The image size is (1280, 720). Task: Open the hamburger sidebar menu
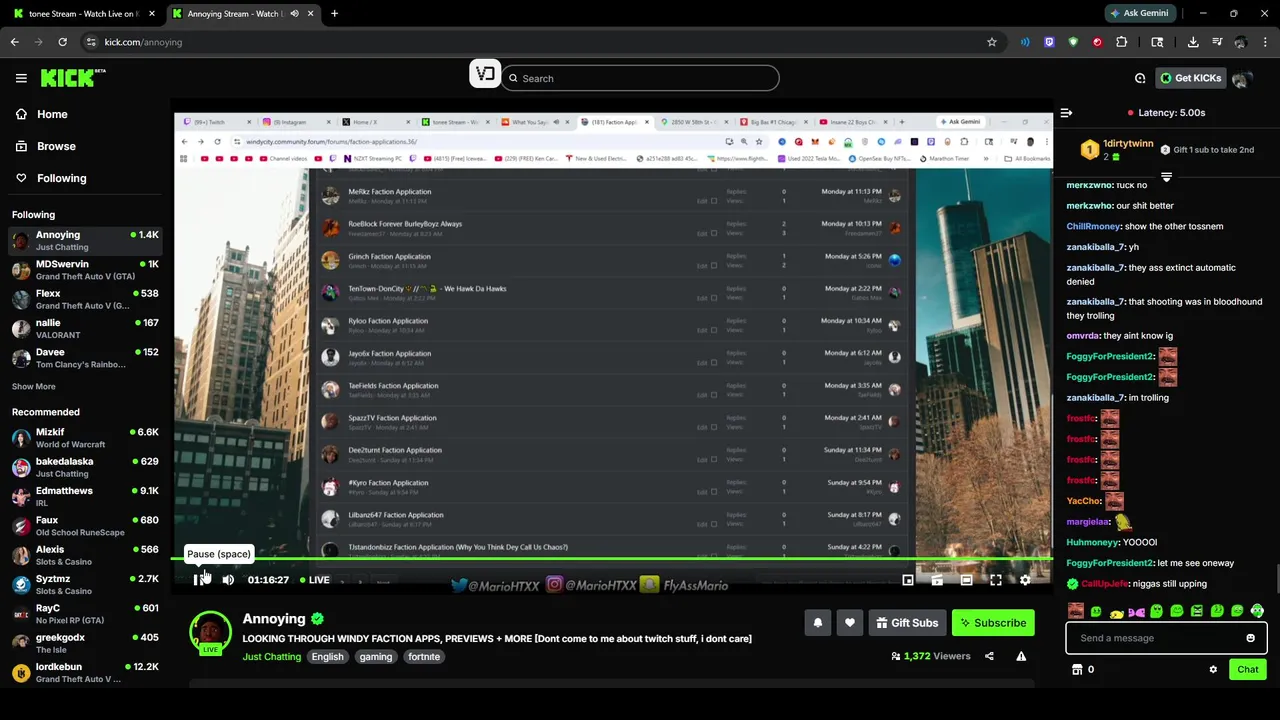point(21,78)
